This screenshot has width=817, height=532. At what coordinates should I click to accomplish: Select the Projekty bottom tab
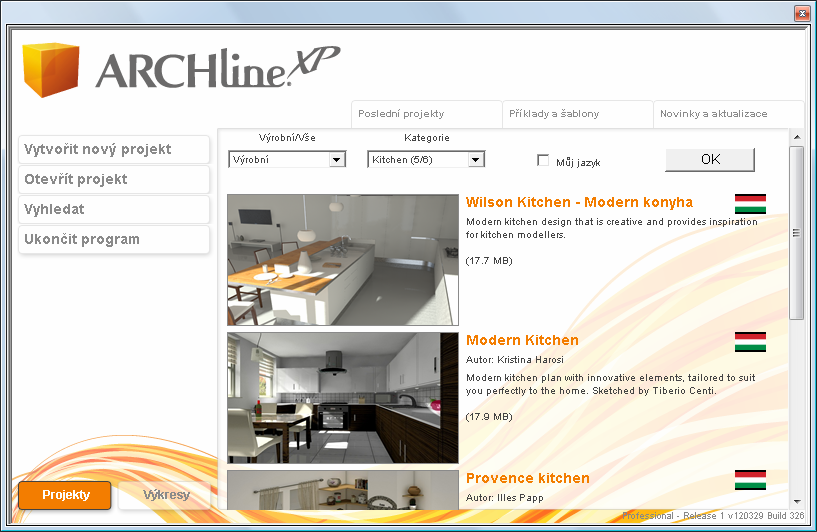65,495
